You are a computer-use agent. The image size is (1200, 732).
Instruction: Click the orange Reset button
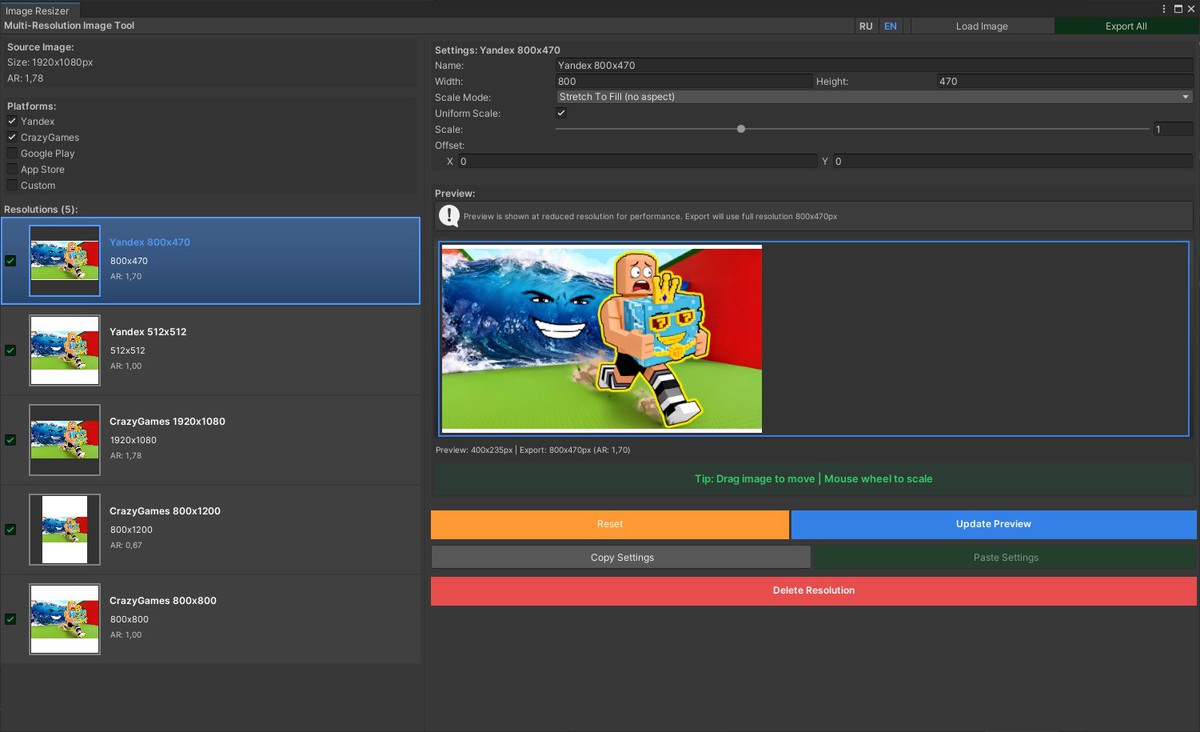pos(610,524)
